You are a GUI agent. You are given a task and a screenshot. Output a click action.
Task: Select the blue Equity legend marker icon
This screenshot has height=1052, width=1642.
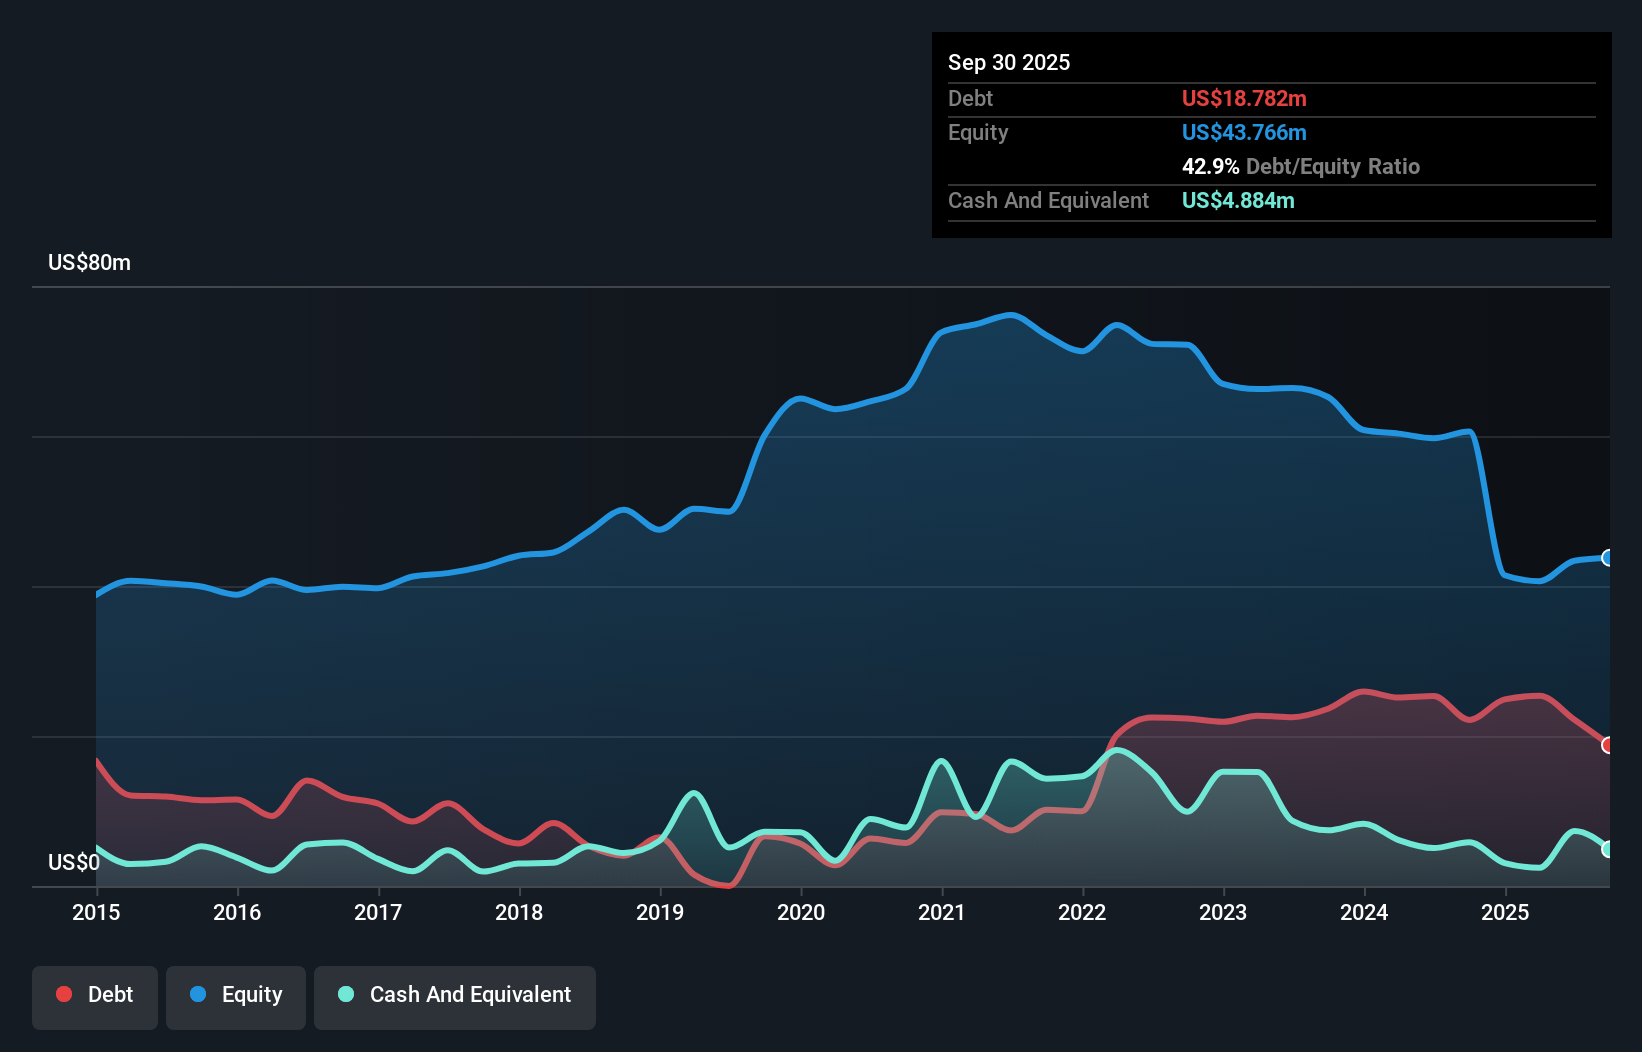(x=200, y=994)
